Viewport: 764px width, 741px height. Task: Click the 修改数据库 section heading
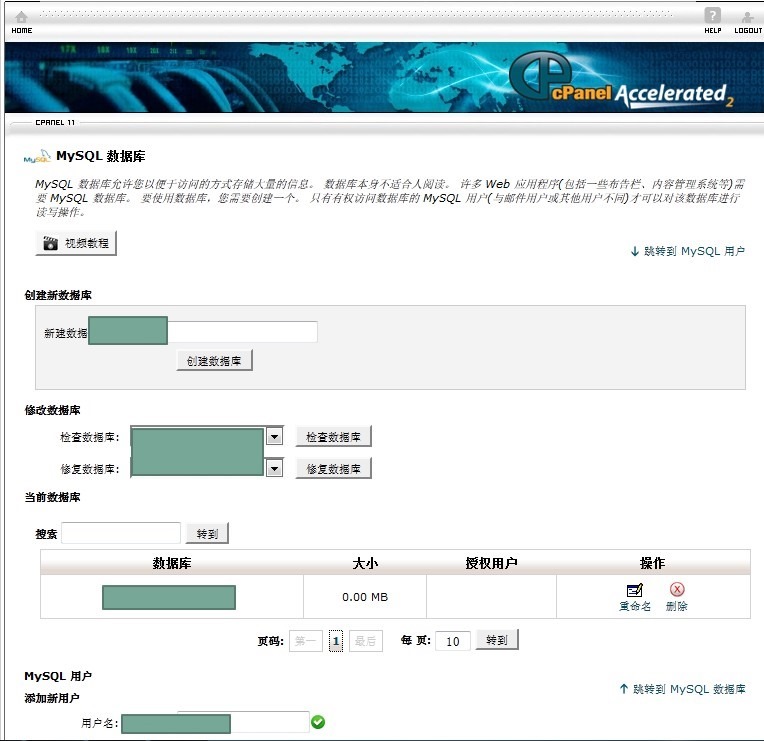click(x=52, y=410)
